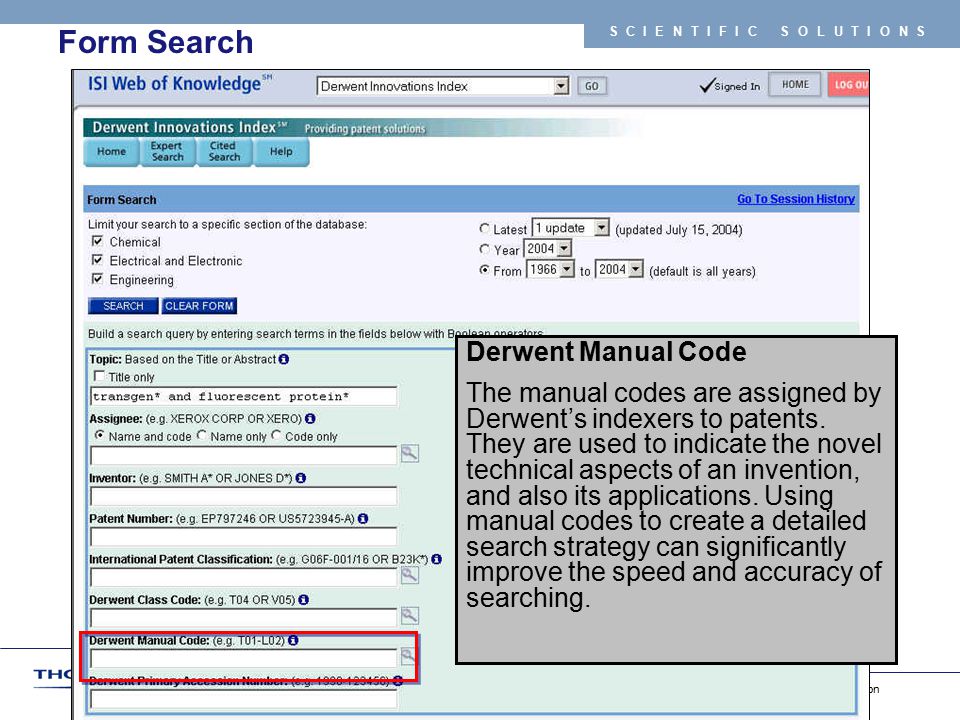This screenshot has height=720, width=960.
Task: Click the Inventor input field
Action: [244, 496]
